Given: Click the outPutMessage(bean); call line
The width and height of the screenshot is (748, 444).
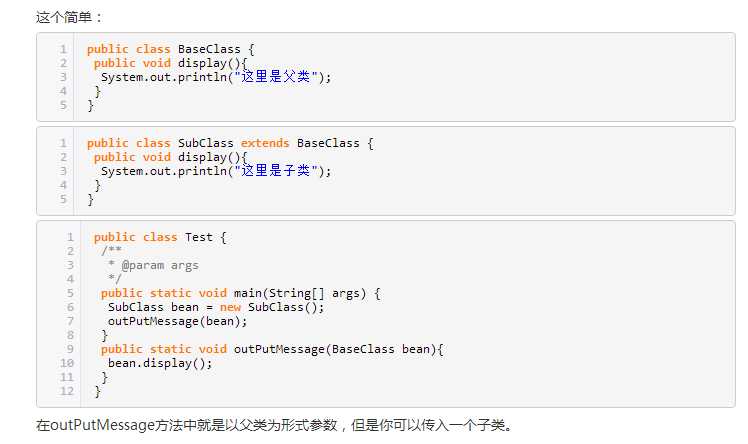Looking at the screenshot, I should (177, 321).
